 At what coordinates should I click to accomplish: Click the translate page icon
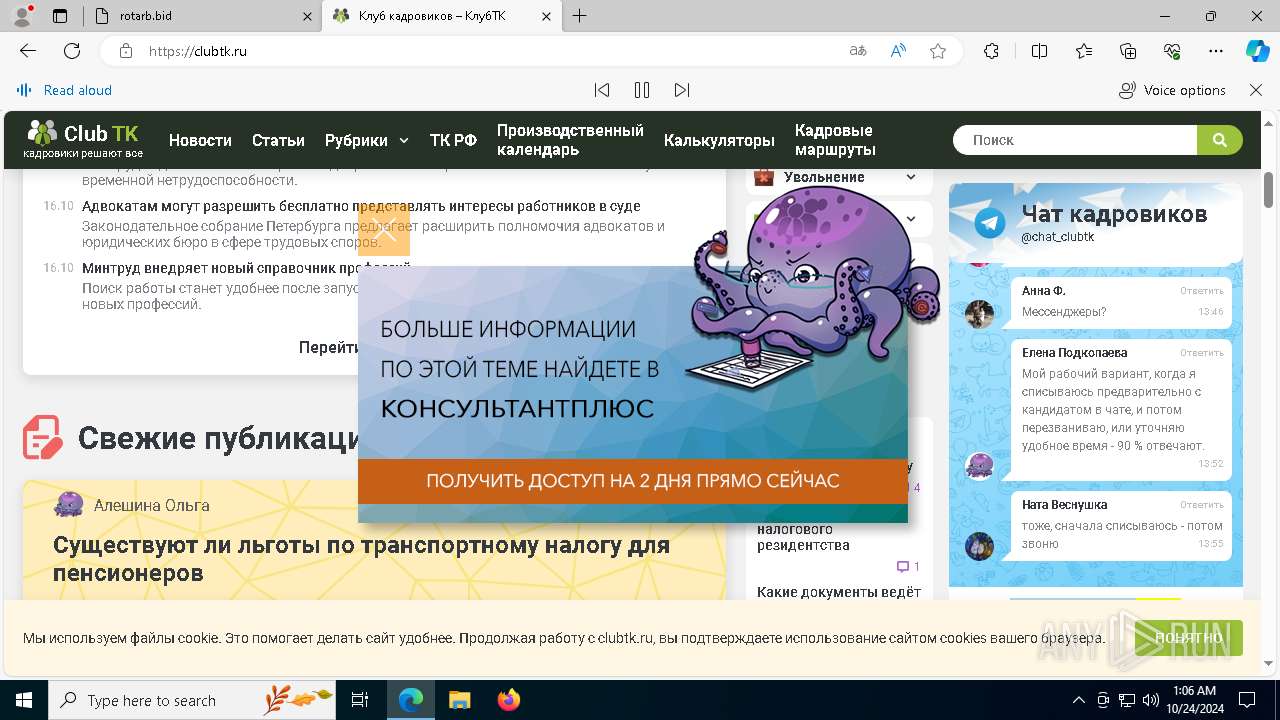pyautogui.click(x=857, y=51)
